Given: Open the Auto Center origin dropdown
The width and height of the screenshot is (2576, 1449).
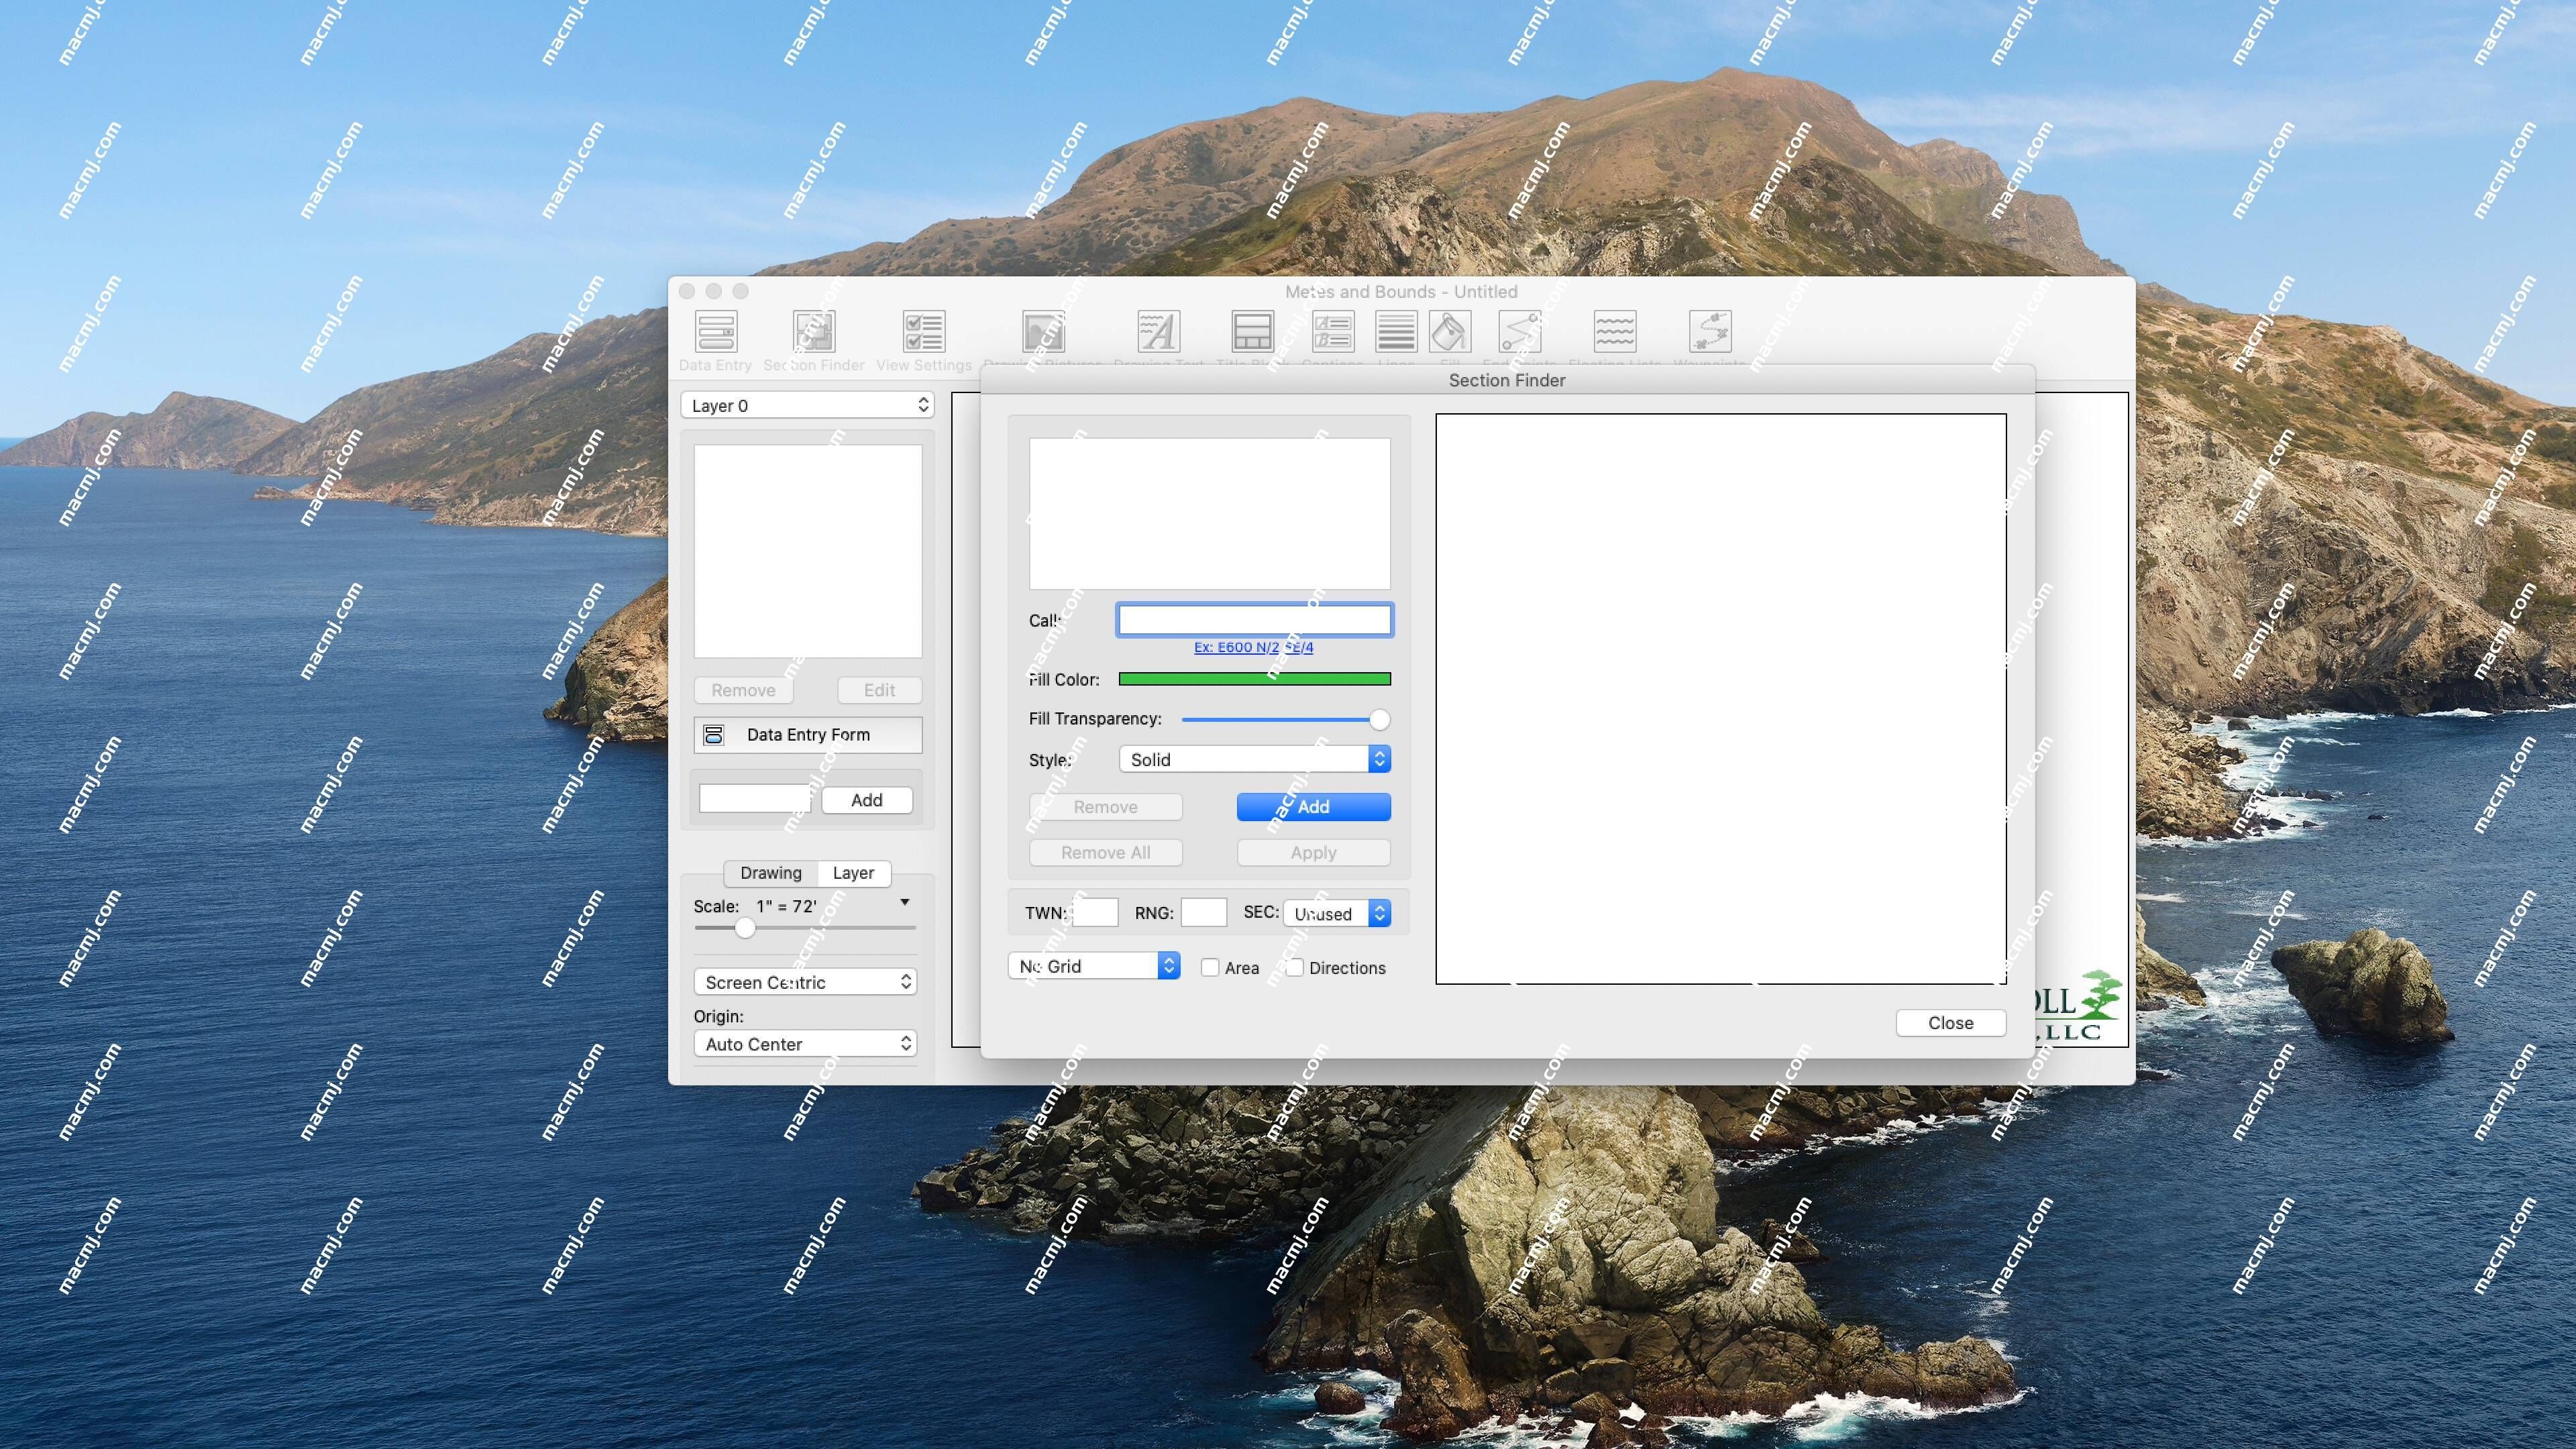Looking at the screenshot, I should pyautogui.click(x=805, y=1044).
